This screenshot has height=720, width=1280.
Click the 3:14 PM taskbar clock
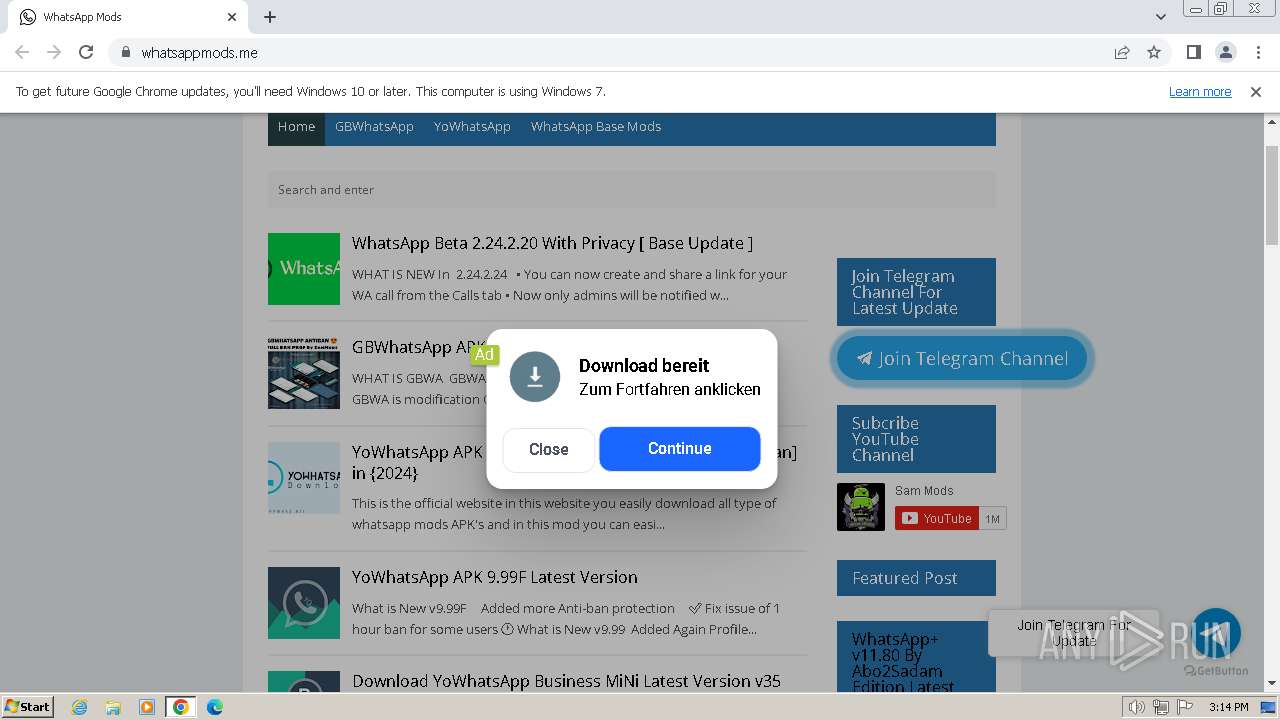(x=1228, y=707)
